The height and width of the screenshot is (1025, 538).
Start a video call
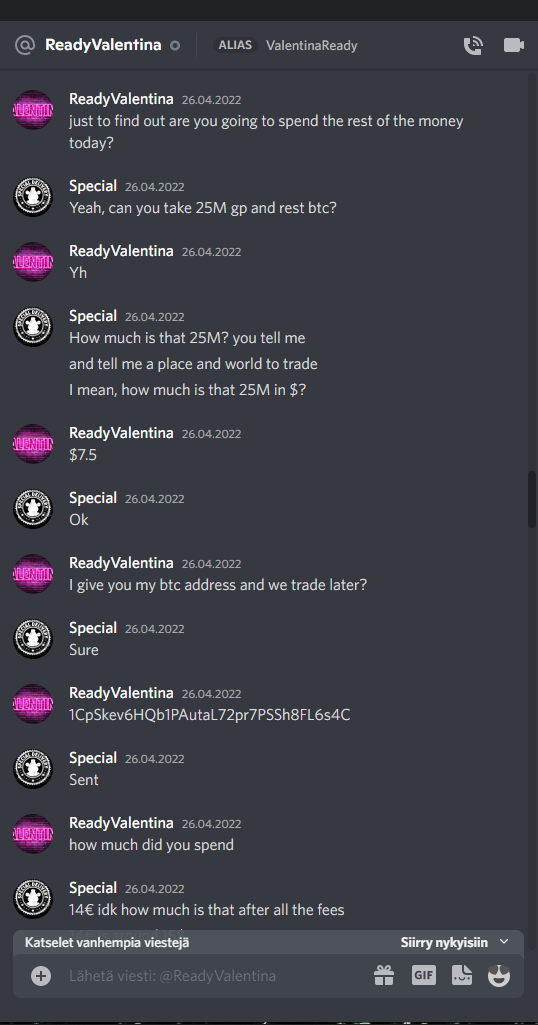[514, 45]
